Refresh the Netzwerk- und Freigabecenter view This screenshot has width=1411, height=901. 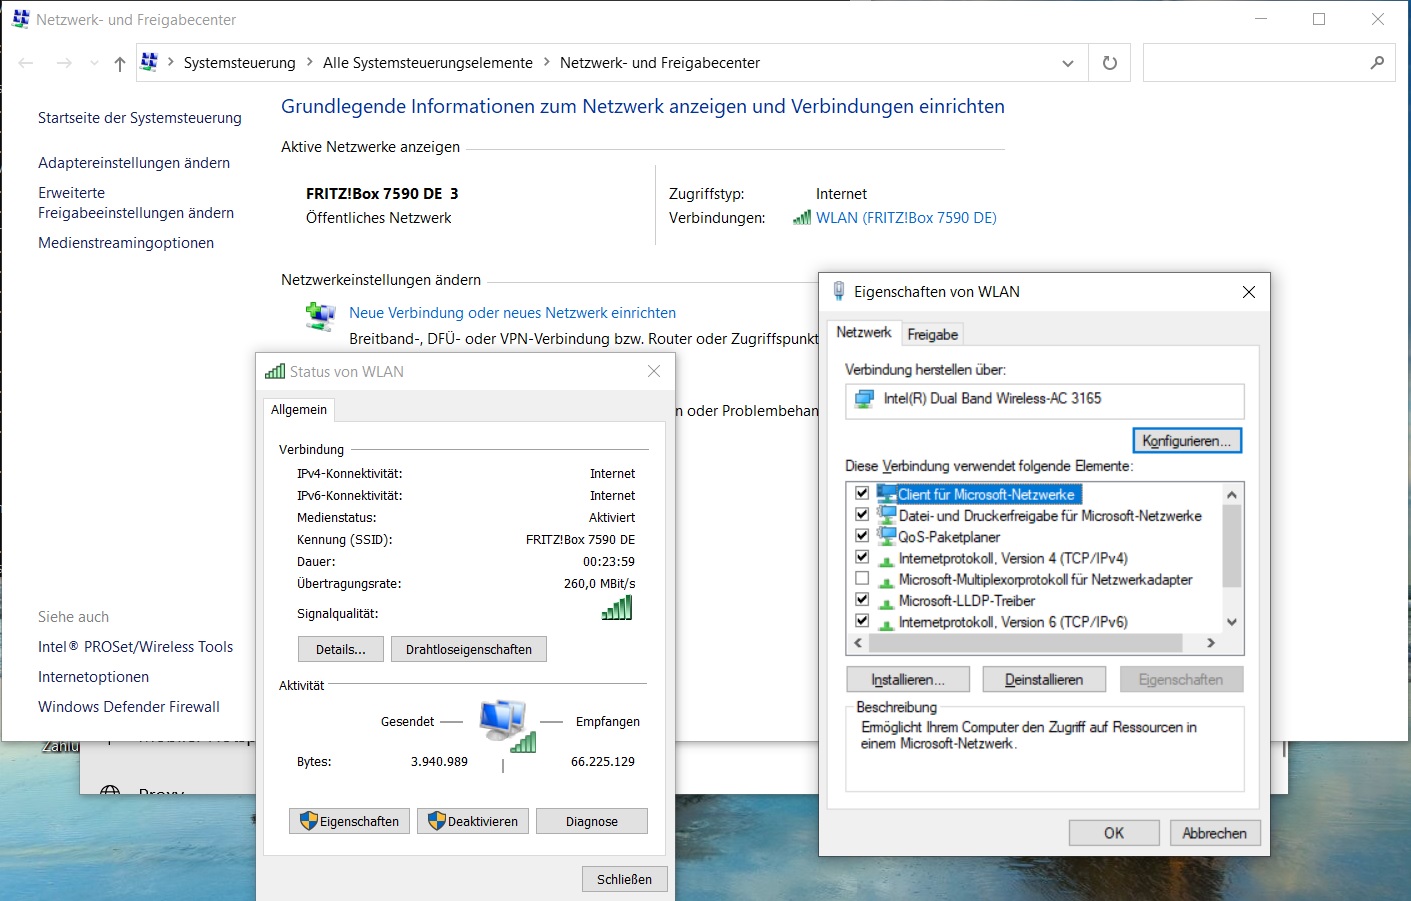[1110, 63]
